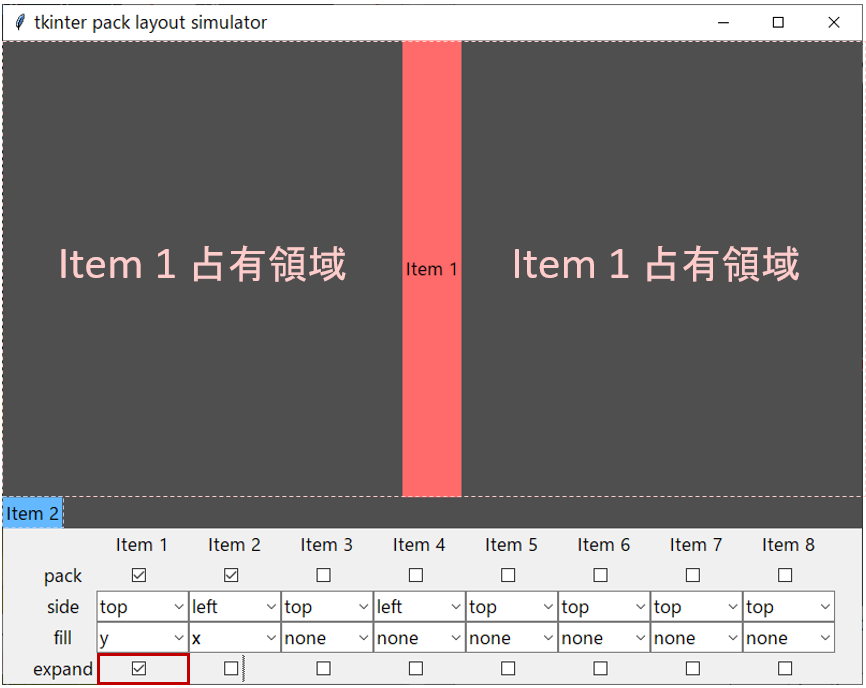Toggle the expand checkbox for Item 6

pyautogui.click(x=600, y=669)
